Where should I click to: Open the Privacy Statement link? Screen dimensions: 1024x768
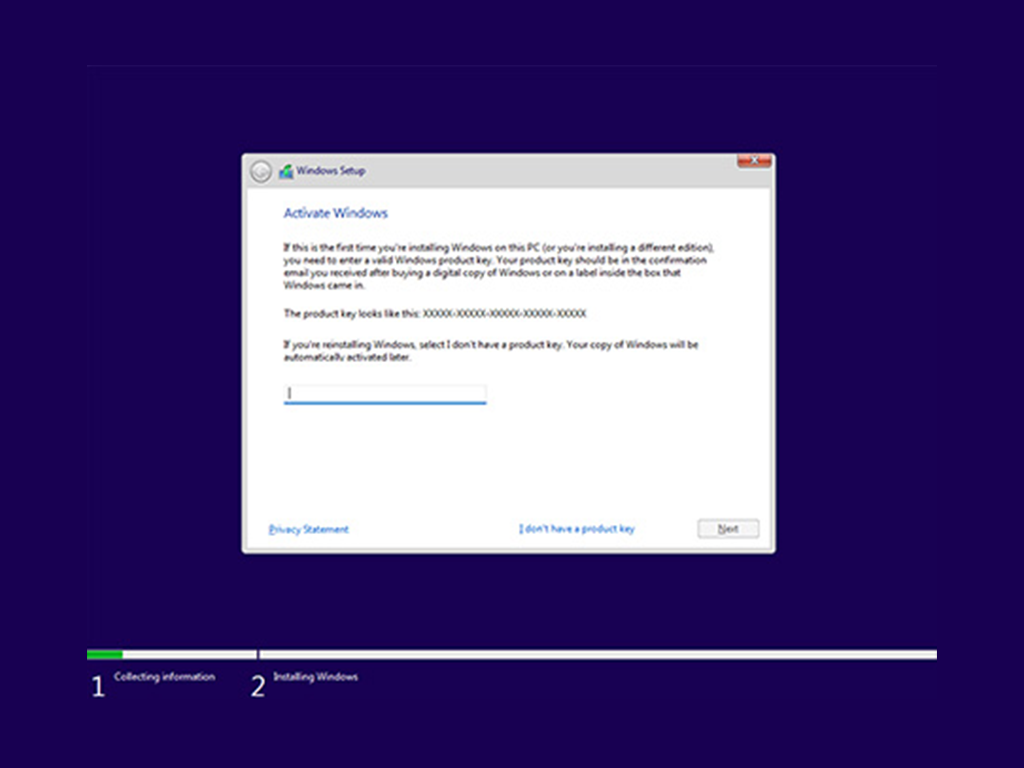pos(309,529)
